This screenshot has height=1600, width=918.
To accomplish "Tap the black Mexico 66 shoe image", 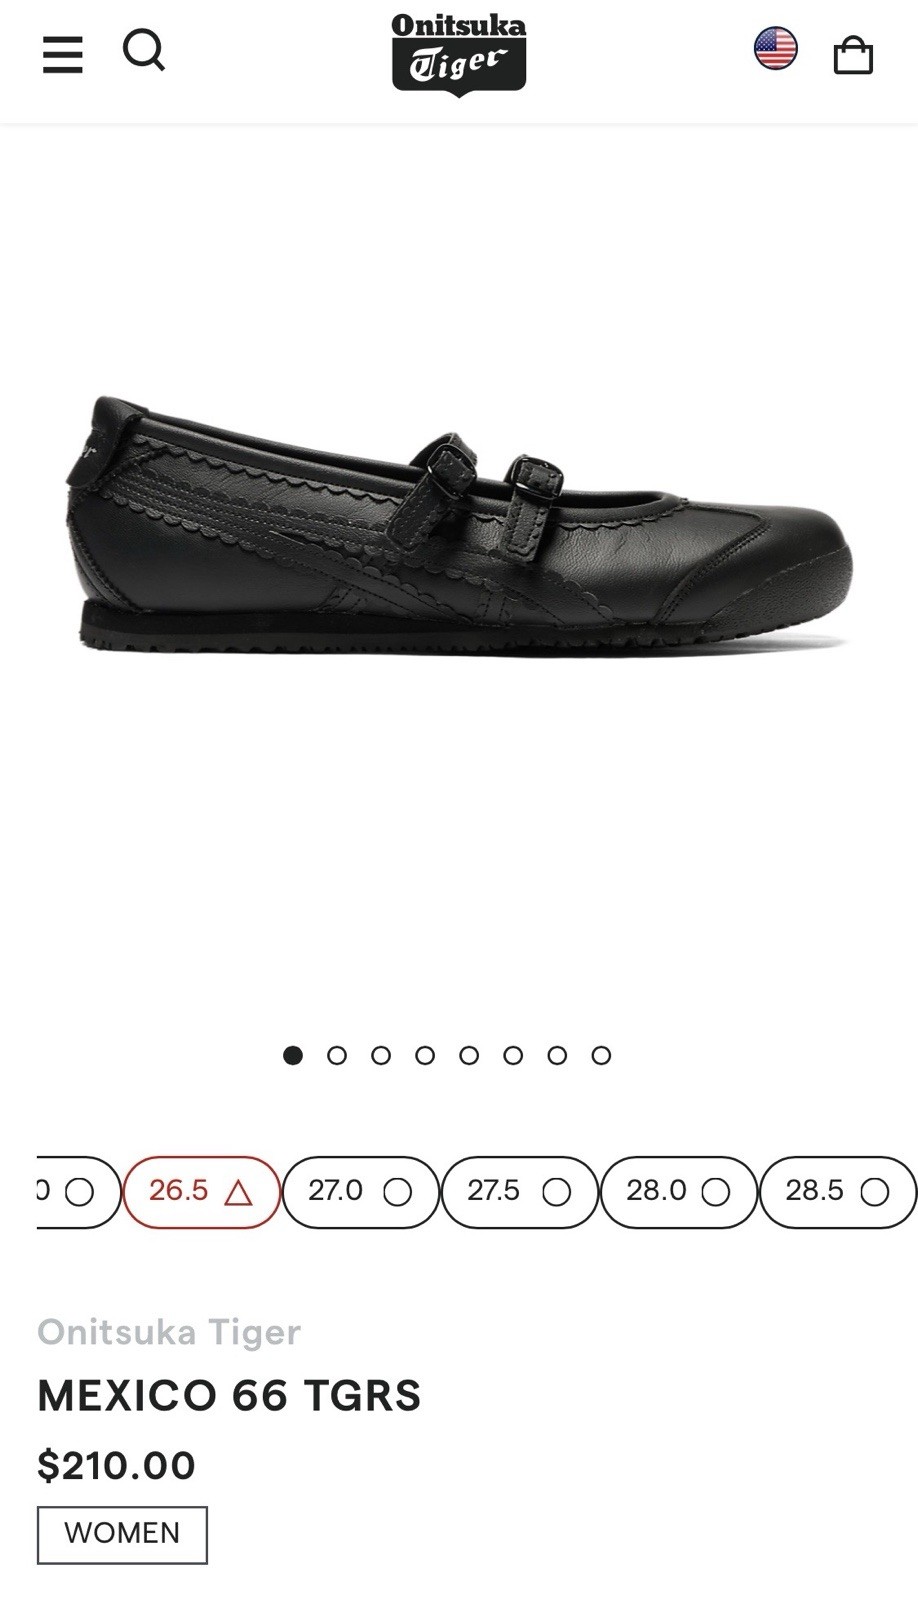I will pos(459,525).
